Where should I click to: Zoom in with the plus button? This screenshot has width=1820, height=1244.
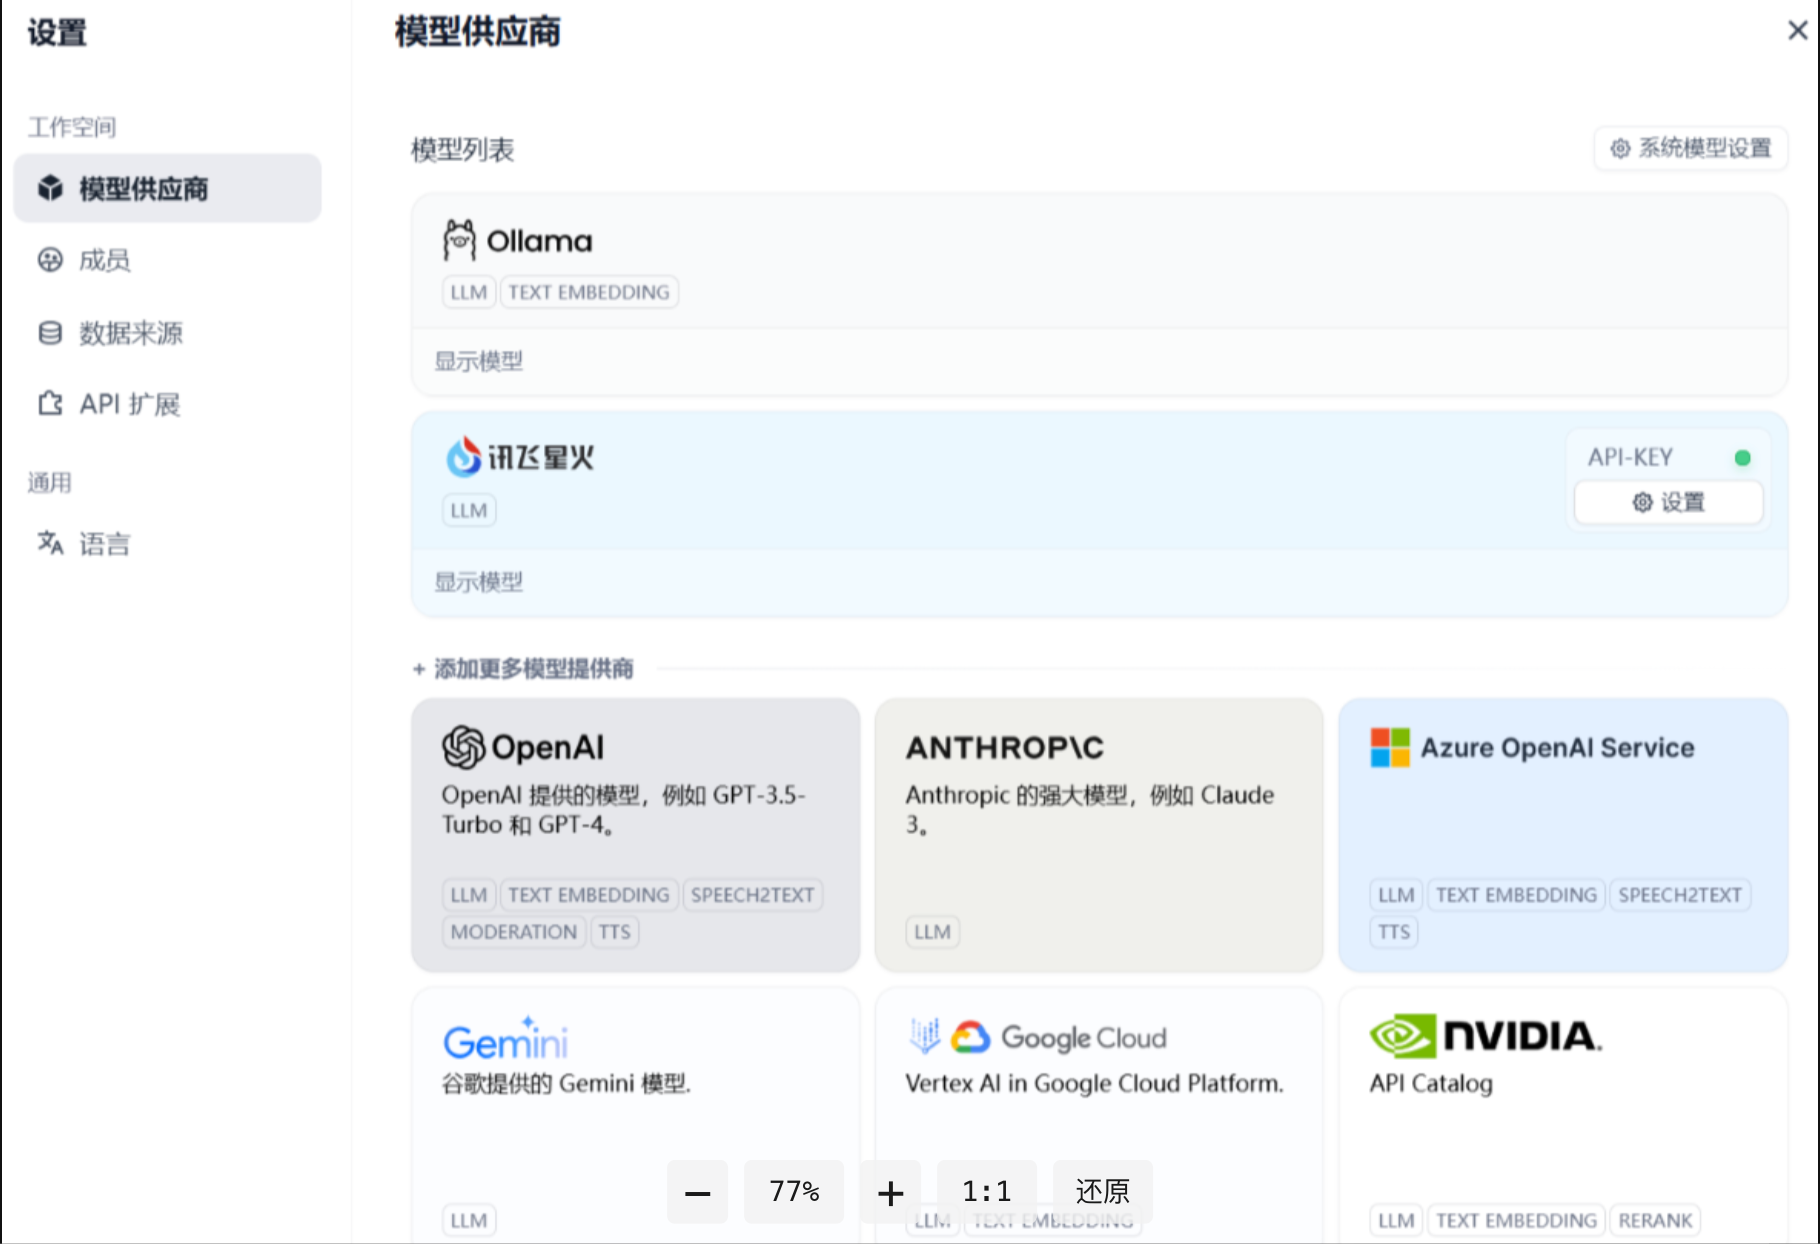(890, 1192)
